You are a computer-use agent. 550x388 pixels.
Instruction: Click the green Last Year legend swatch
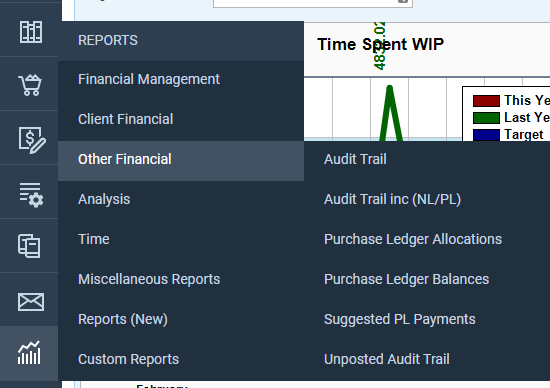pos(486,118)
